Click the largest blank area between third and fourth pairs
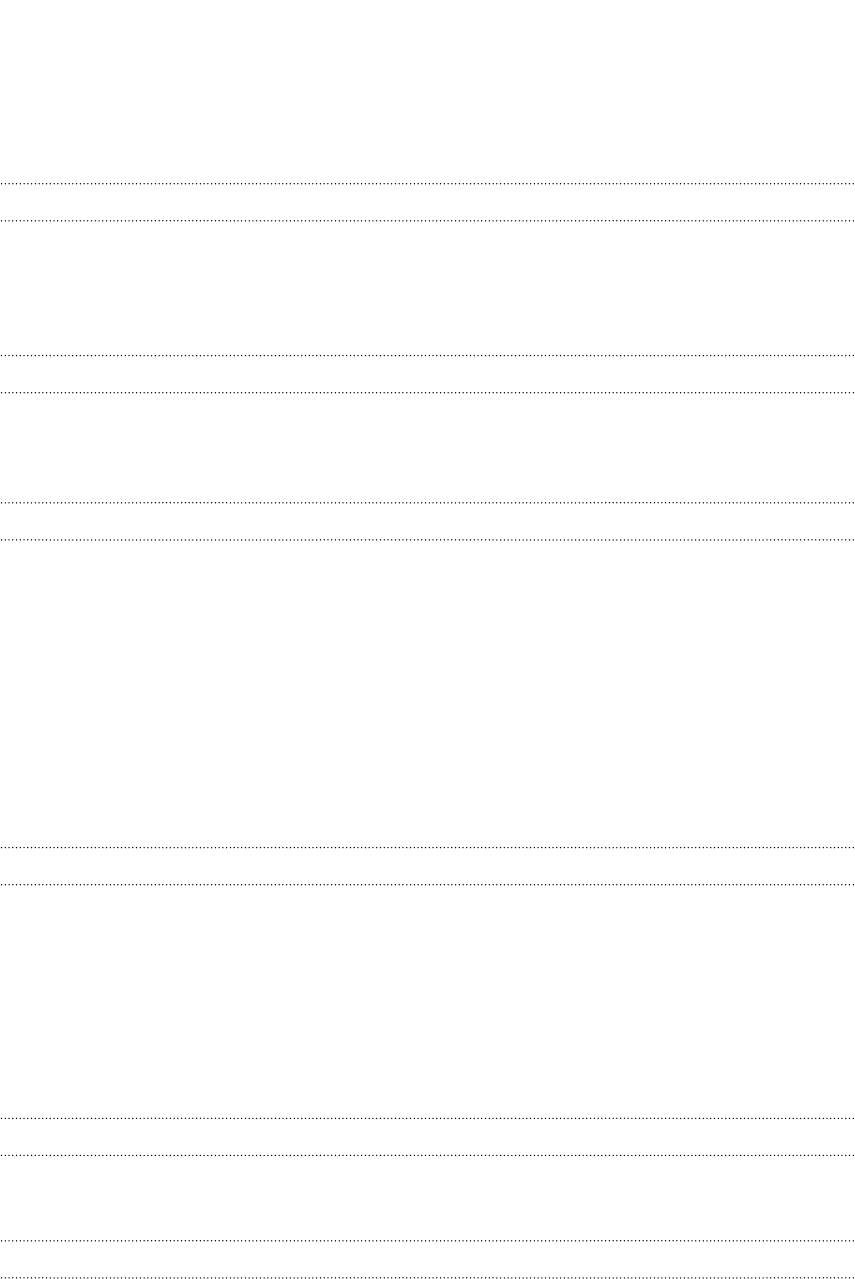This screenshot has width=855, height=1279. pyautogui.click(x=427, y=693)
